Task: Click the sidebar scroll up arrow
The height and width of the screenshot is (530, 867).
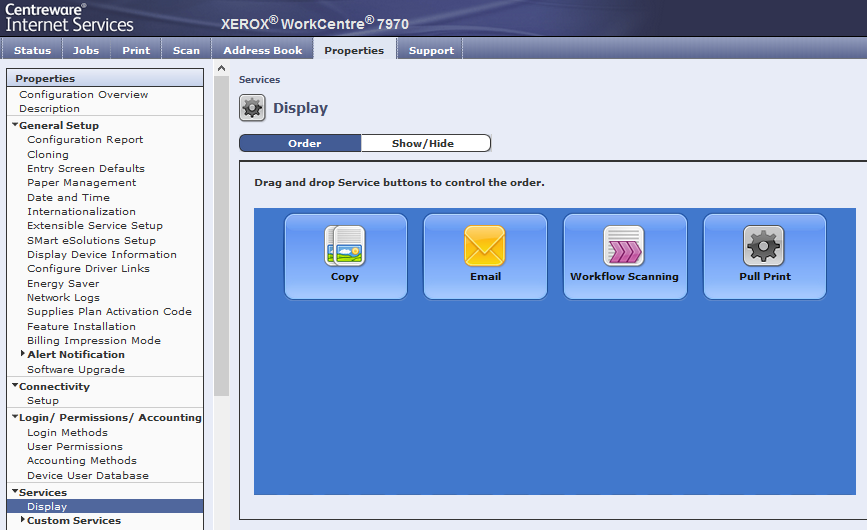Action: coord(221,70)
